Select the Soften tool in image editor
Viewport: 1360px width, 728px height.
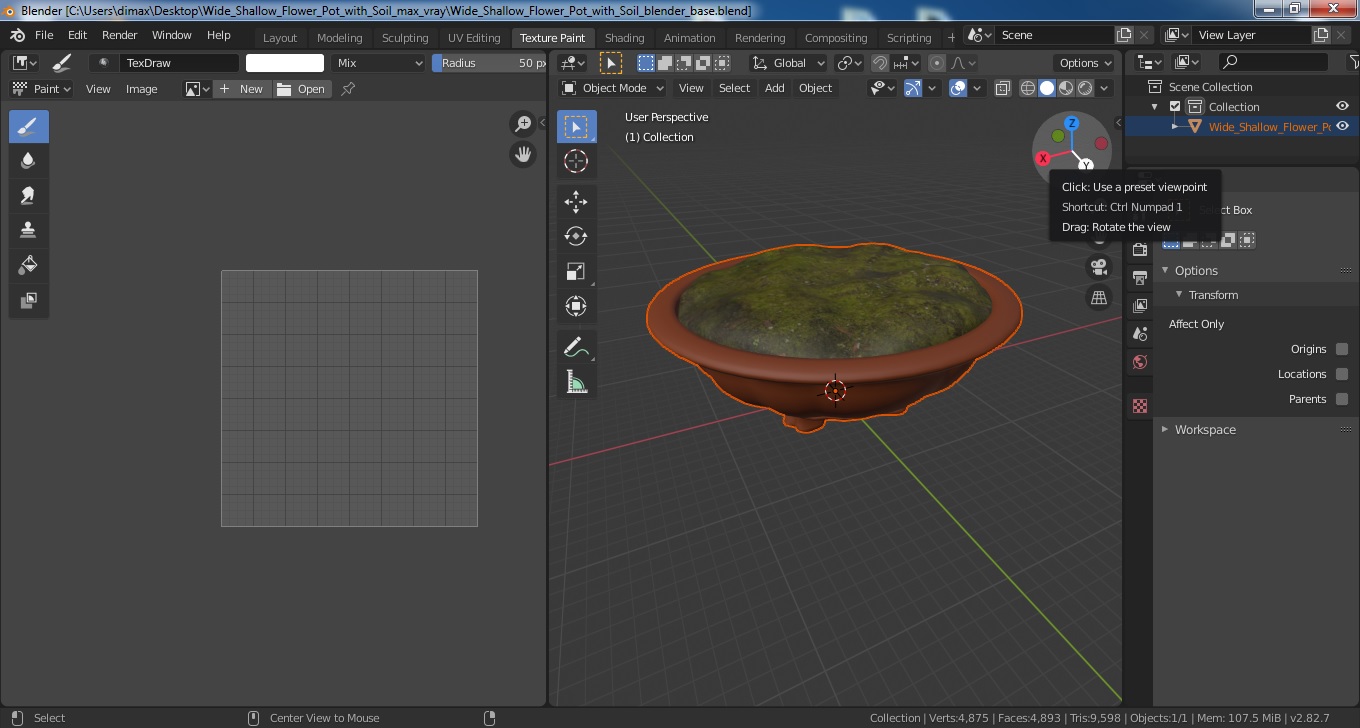point(28,161)
